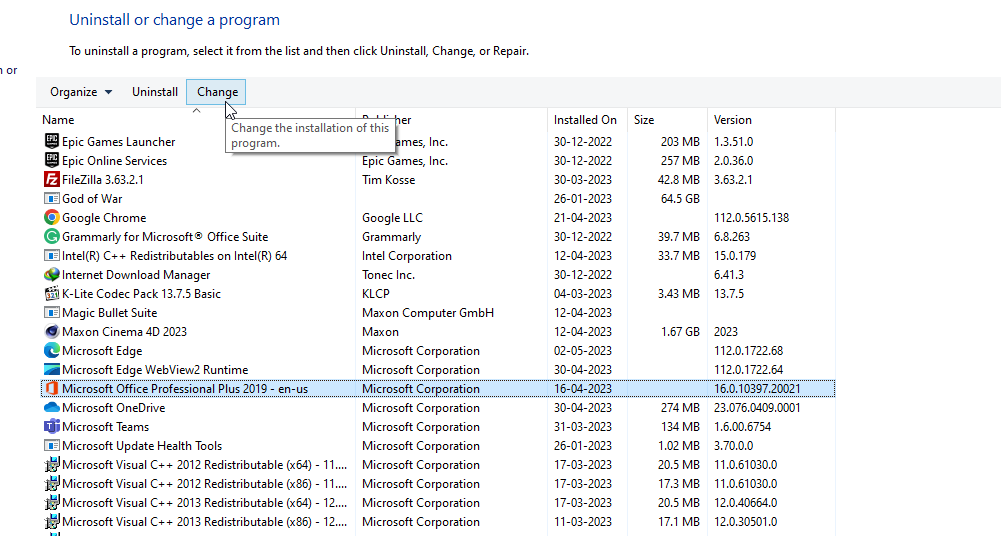Click the 16.0.10397.20021 version cell
The image size is (1001, 536).
click(x=756, y=389)
